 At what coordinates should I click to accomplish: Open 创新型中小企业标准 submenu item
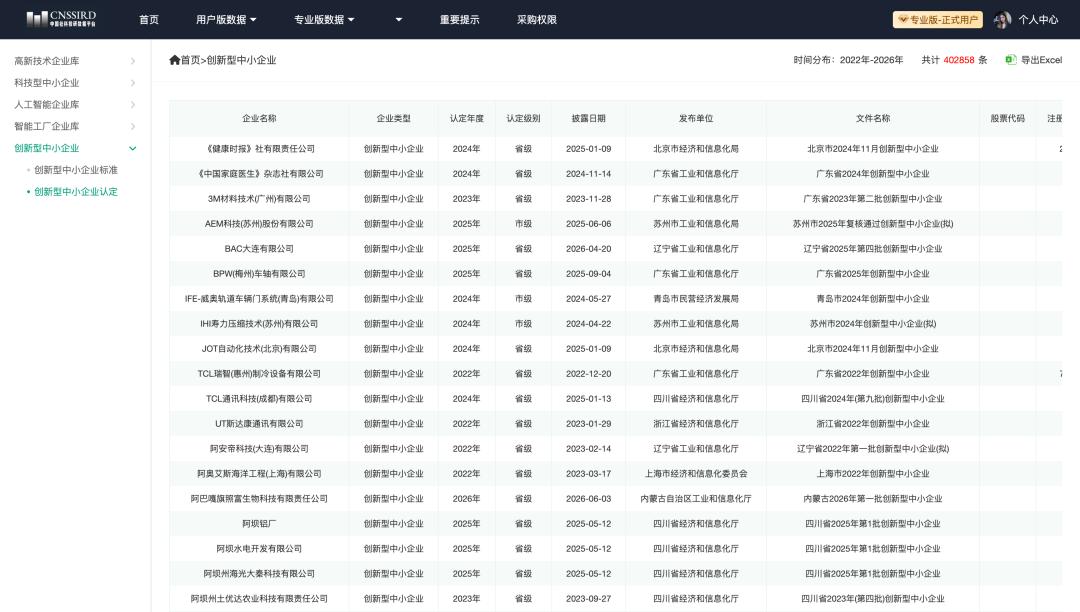(x=76, y=170)
